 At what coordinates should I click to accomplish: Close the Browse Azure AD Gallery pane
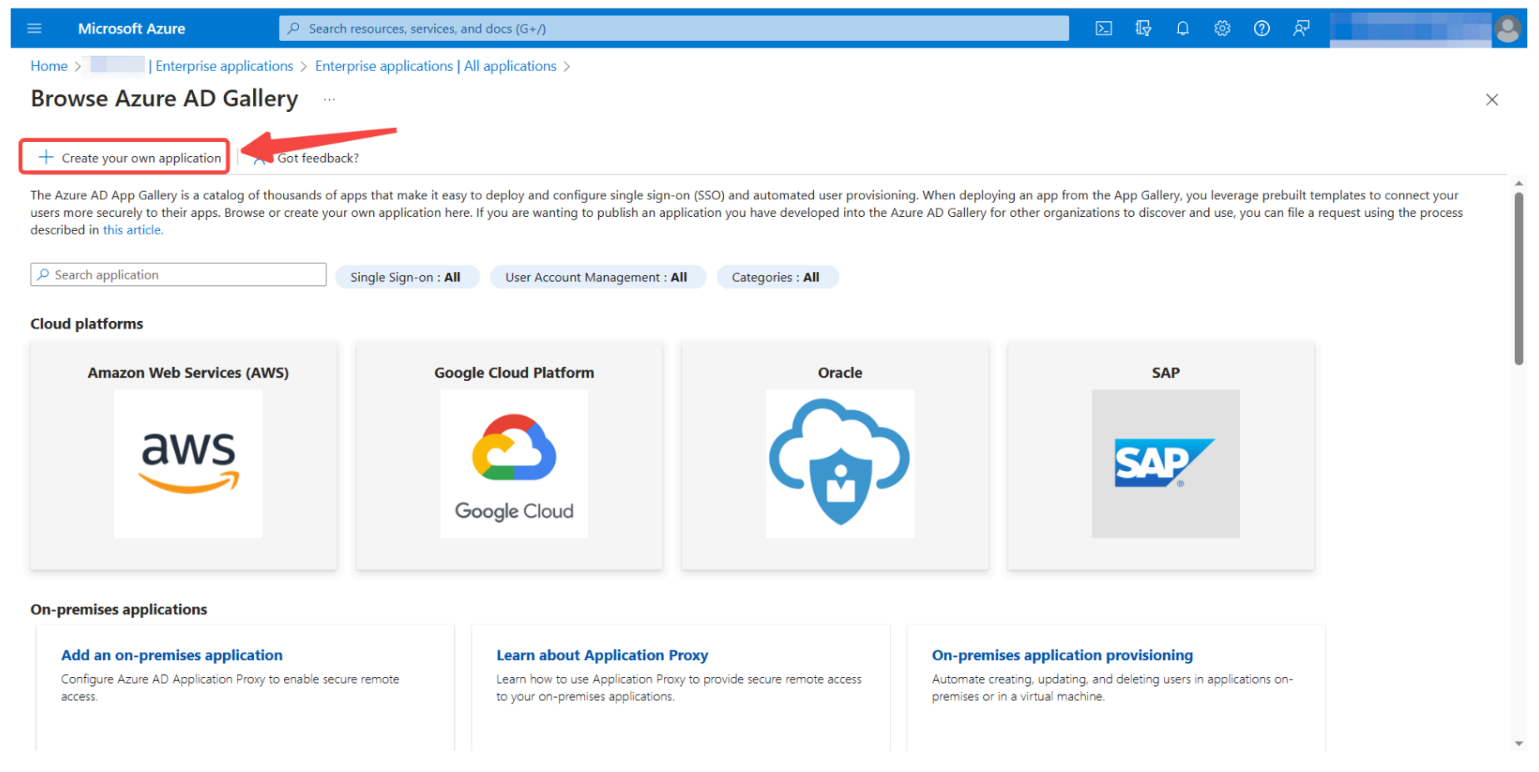click(1492, 100)
